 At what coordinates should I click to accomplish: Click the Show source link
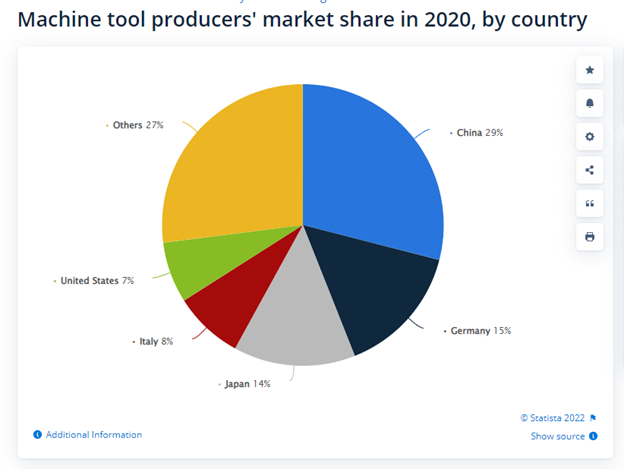[x=558, y=436]
